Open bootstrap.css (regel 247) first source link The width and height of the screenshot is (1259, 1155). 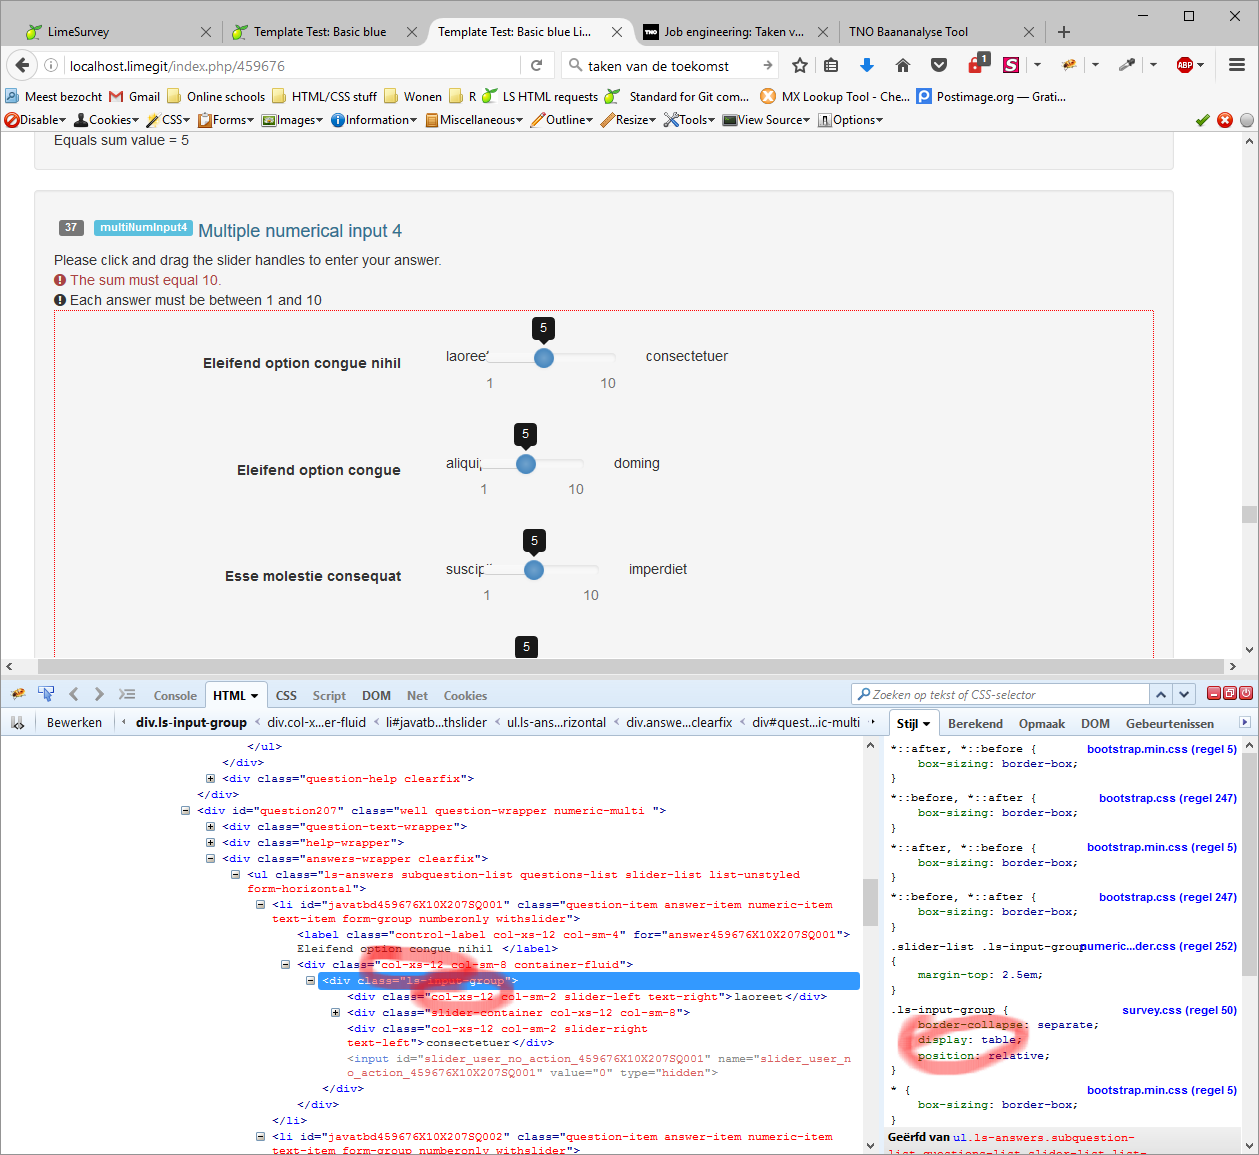point(1167,798)
